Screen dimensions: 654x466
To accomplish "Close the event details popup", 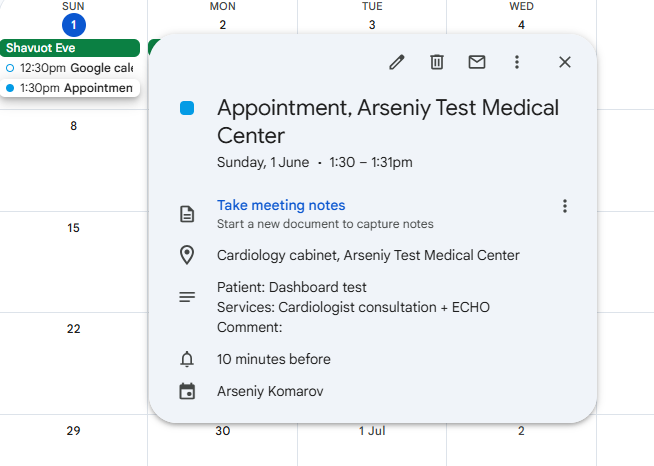I will (x=565, y=62).
